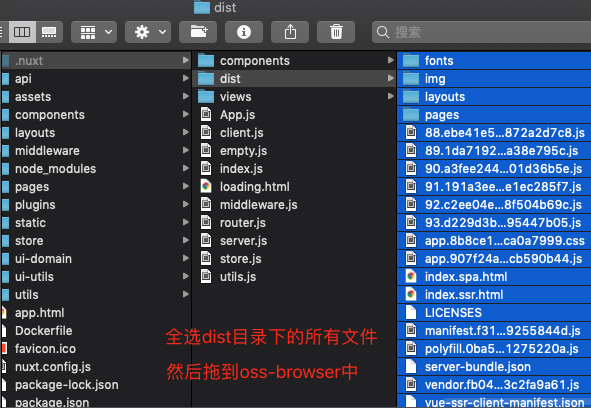Image resolution: width=591 pixels, height=408 pixels.
Task: Click the middleware.js file icon
Action: [206, 204]
